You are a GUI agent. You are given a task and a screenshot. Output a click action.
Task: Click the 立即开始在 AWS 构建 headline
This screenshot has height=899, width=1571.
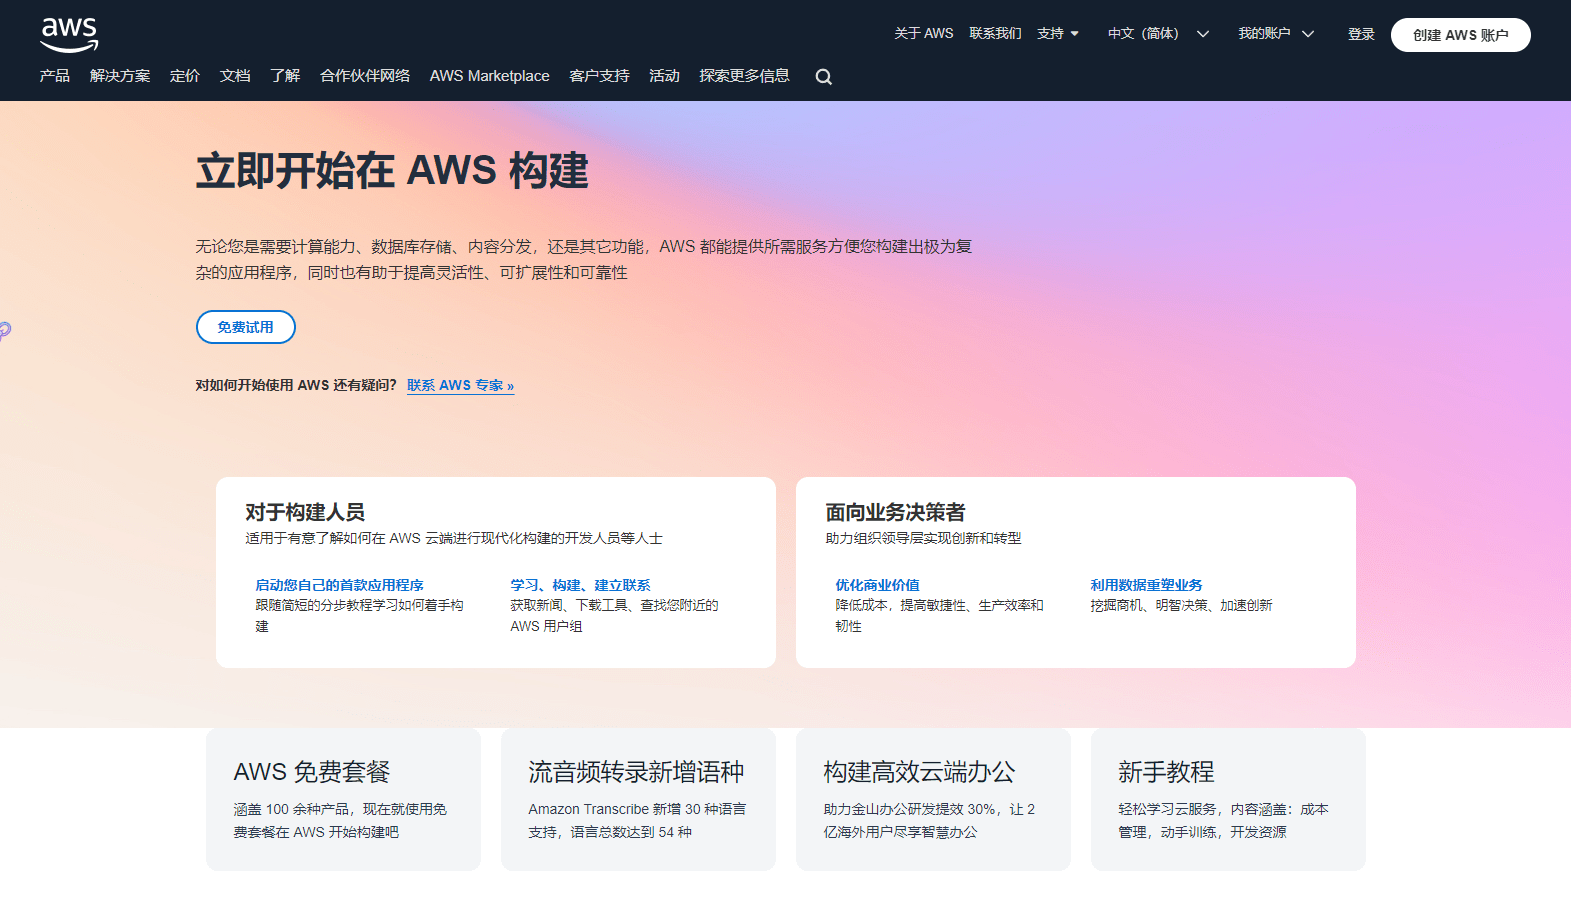coord(392,171)
